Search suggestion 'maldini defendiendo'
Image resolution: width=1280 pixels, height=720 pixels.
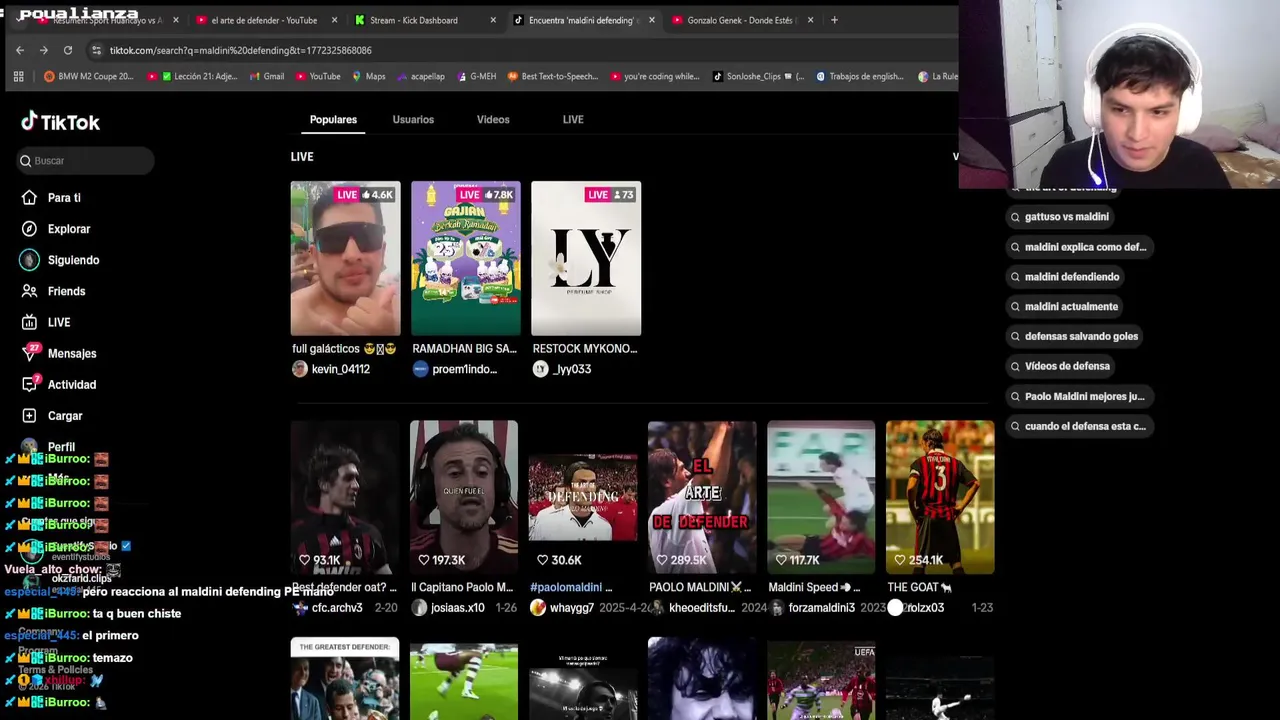pos(1065,277)
